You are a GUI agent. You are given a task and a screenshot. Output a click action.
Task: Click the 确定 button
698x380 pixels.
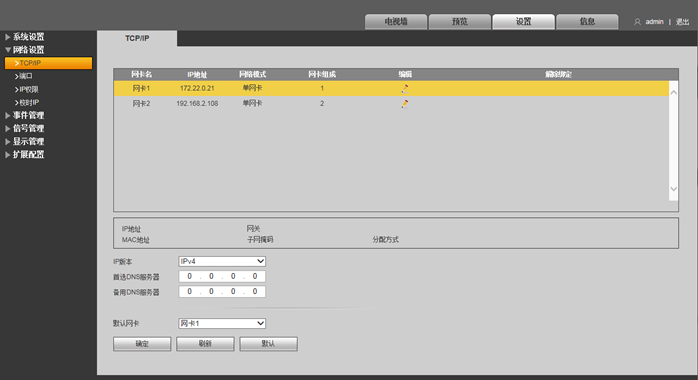pos(142,344)
